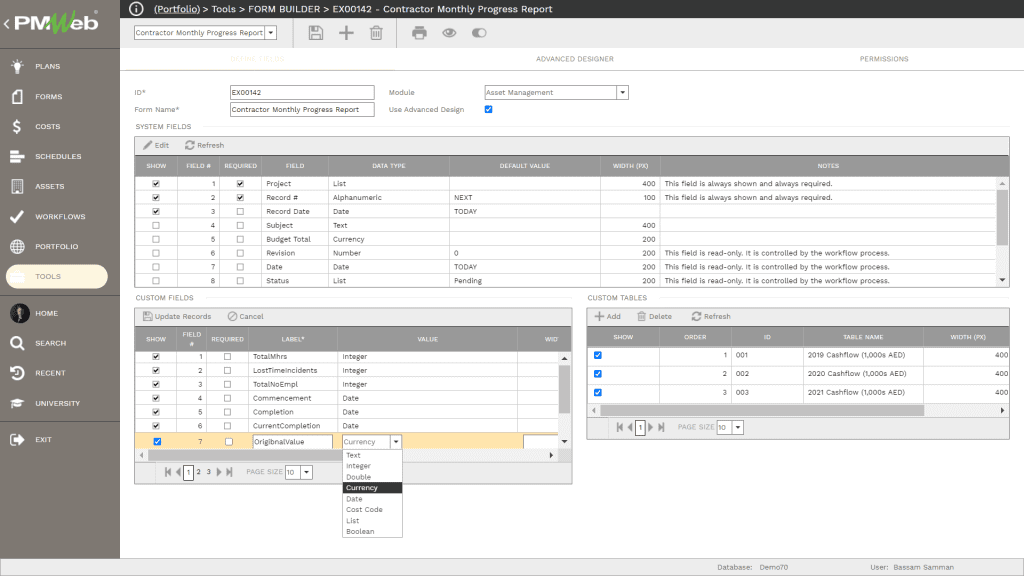Go to the last page in Custom Fields
Screen dimensions: 1024x576
coord(229,472)
